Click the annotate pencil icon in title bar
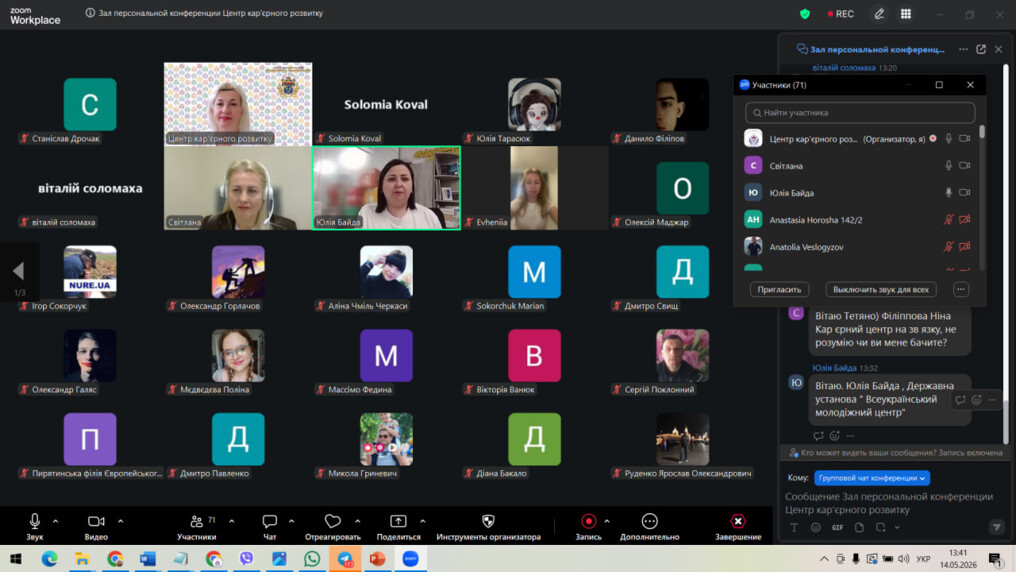 click(x=879, y=14)
